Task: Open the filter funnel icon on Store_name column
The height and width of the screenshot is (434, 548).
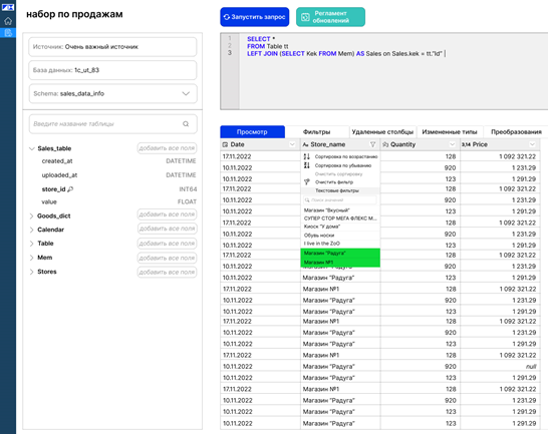Action: 373,144
